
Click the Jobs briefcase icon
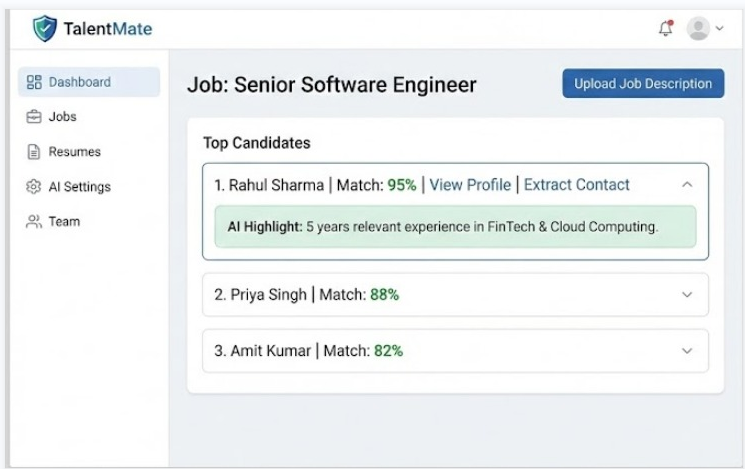point(33,117)
